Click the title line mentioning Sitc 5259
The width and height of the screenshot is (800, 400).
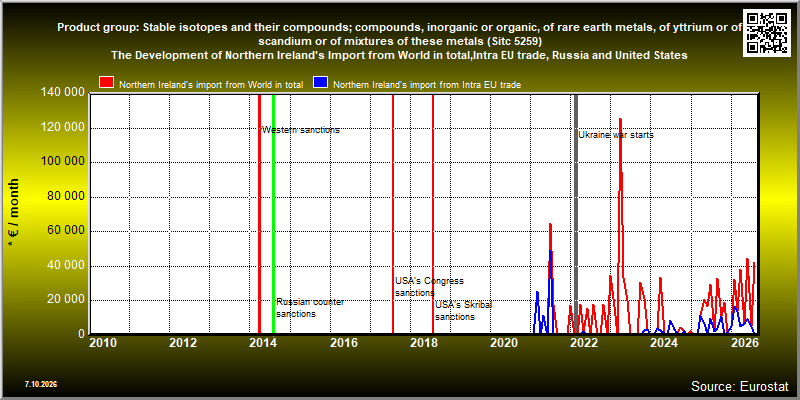[399, 41]
